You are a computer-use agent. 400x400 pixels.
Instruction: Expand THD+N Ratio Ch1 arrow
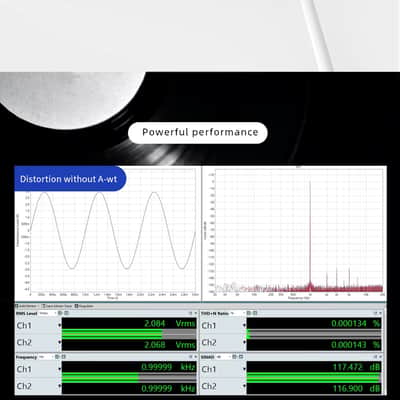[244, 325]
